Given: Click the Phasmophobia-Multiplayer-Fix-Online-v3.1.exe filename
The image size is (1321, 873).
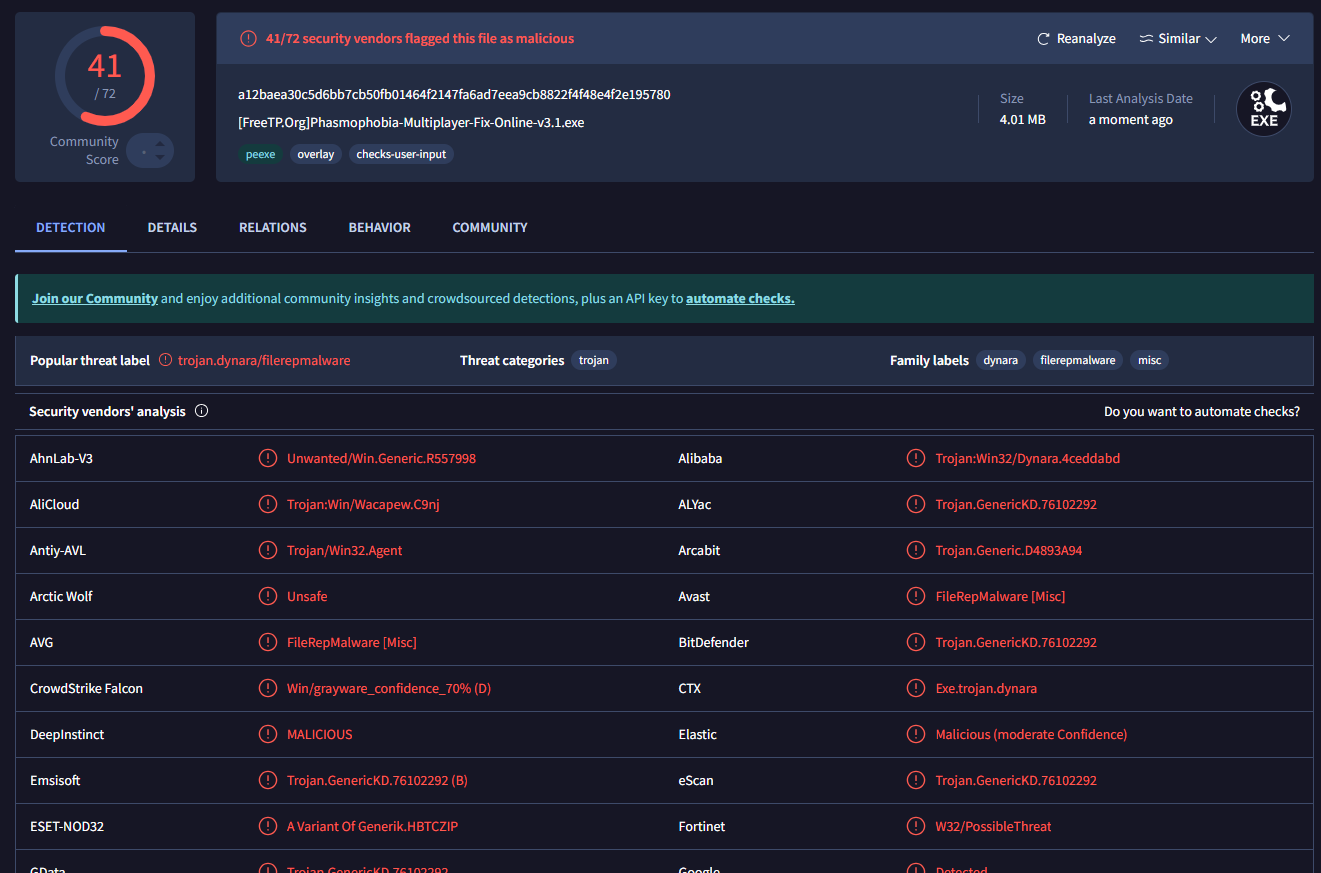Looking at the screenshot, I should [411, 123].
